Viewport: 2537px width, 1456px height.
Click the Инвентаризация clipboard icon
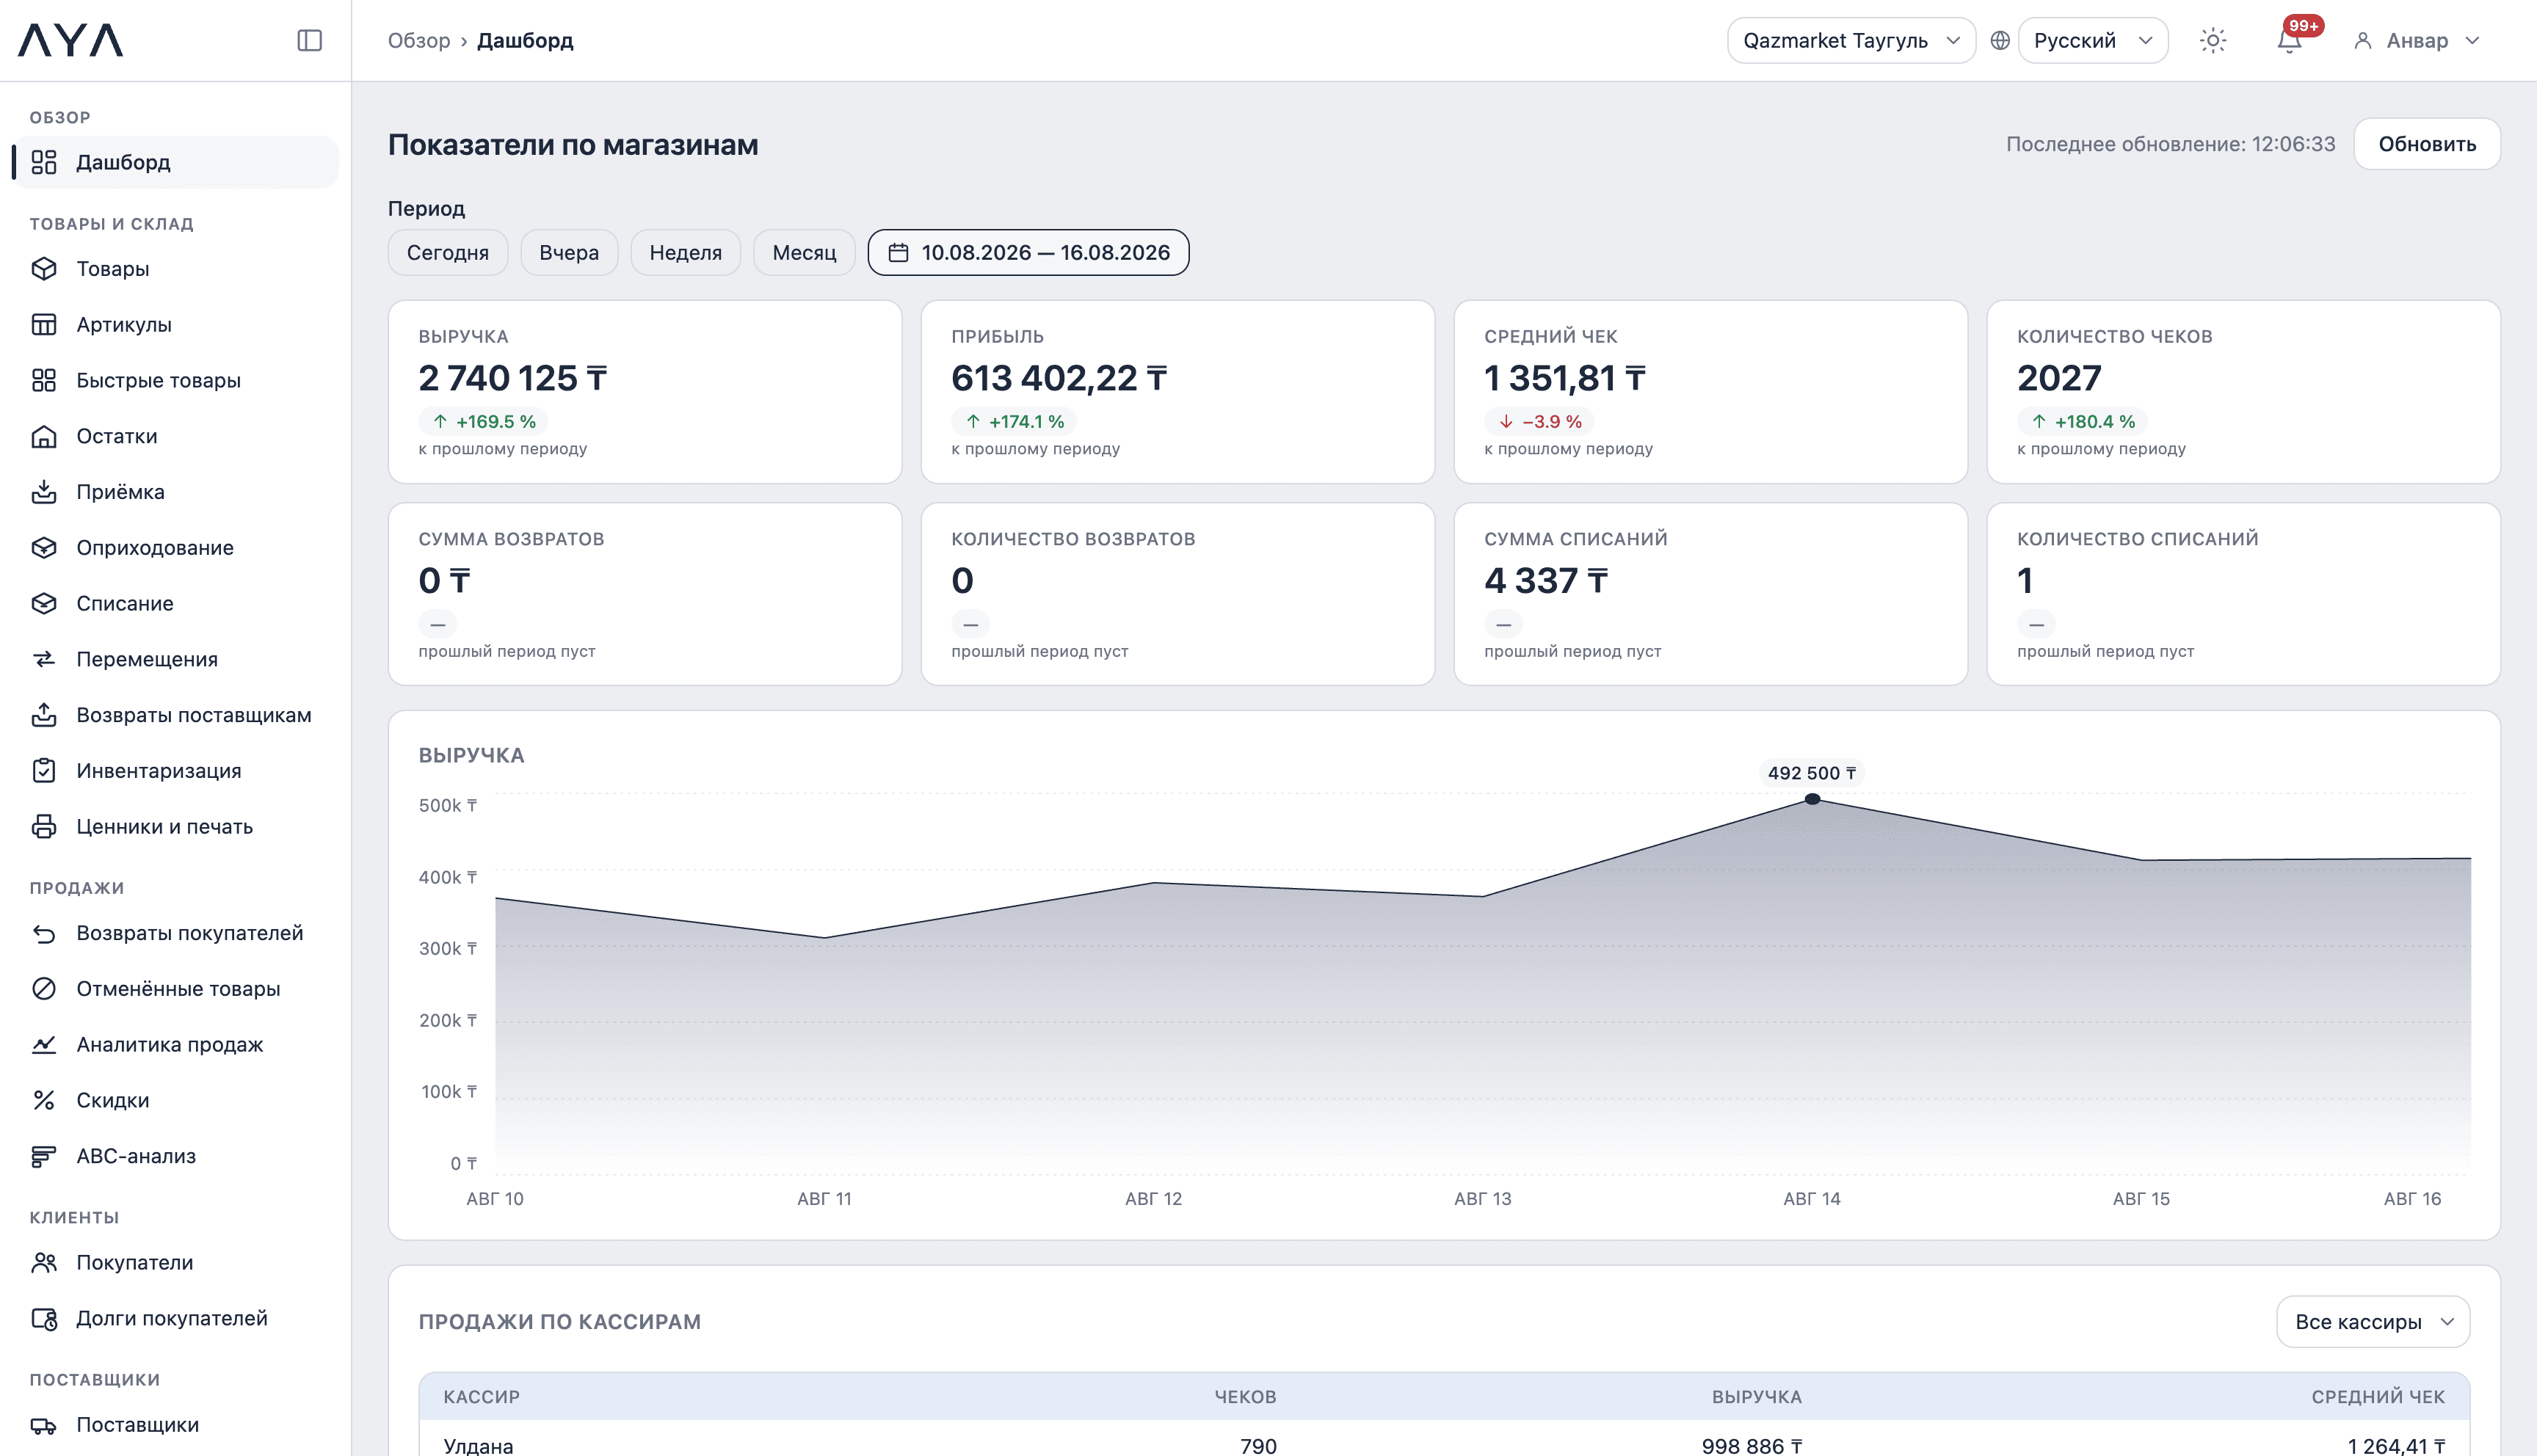pos(44,771)
